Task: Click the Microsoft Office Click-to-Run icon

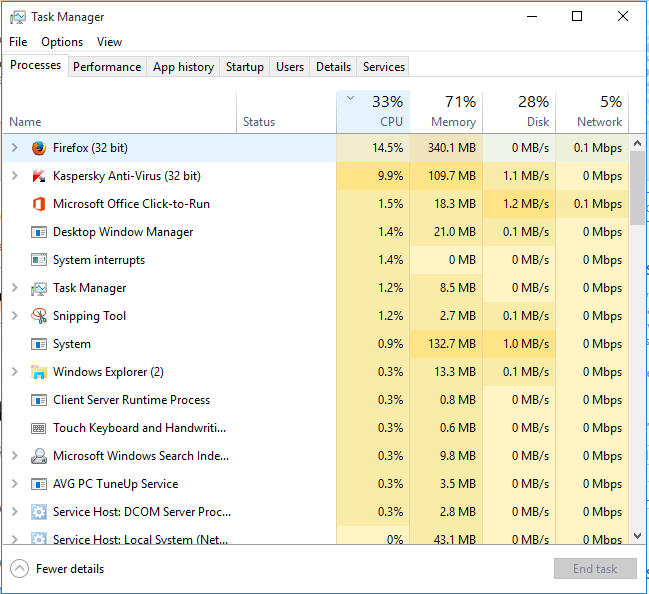Action: pyautogui.click(x=39, y=204)
